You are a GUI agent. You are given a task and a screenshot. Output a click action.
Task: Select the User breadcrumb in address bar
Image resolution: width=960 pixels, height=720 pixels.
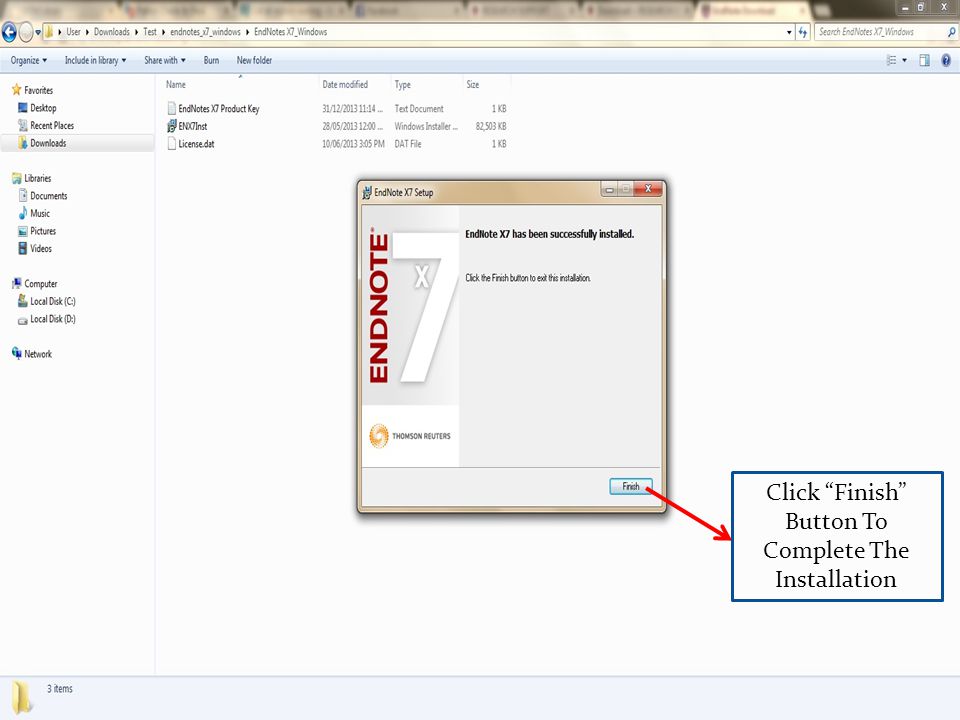click(x=73, y=32)
